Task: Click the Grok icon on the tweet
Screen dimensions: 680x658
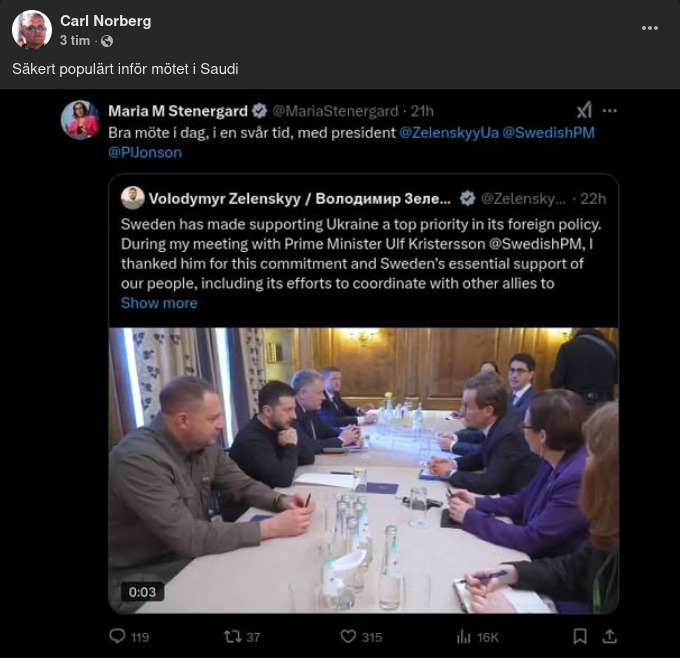Action: click(584, 110)
